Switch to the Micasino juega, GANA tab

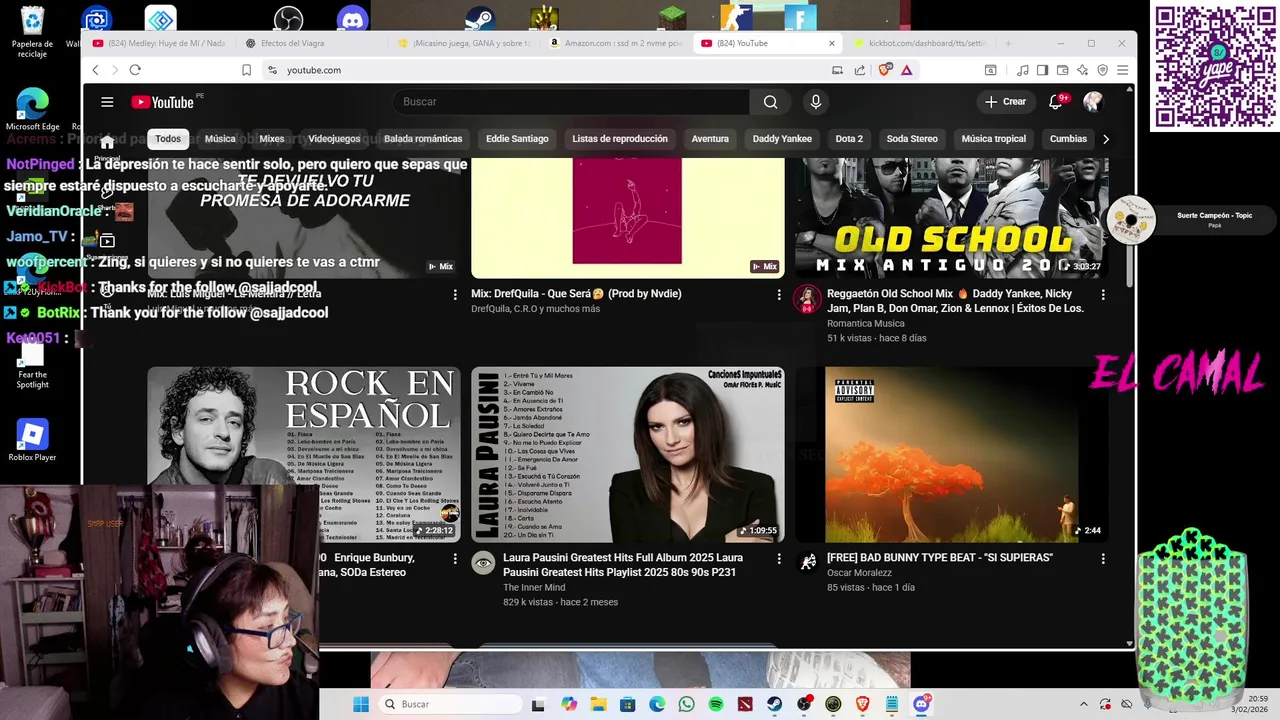point(464,43)
